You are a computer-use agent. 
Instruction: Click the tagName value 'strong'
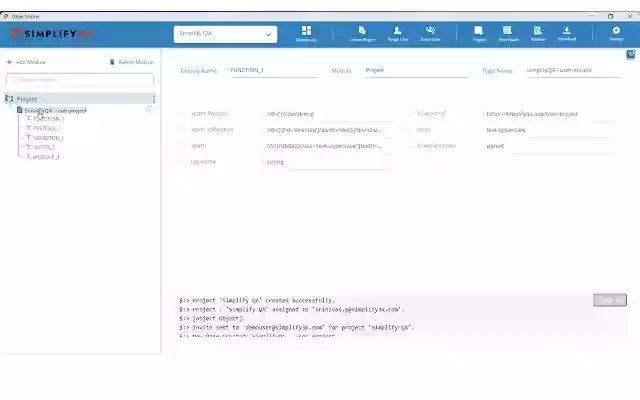click(329, 162)
